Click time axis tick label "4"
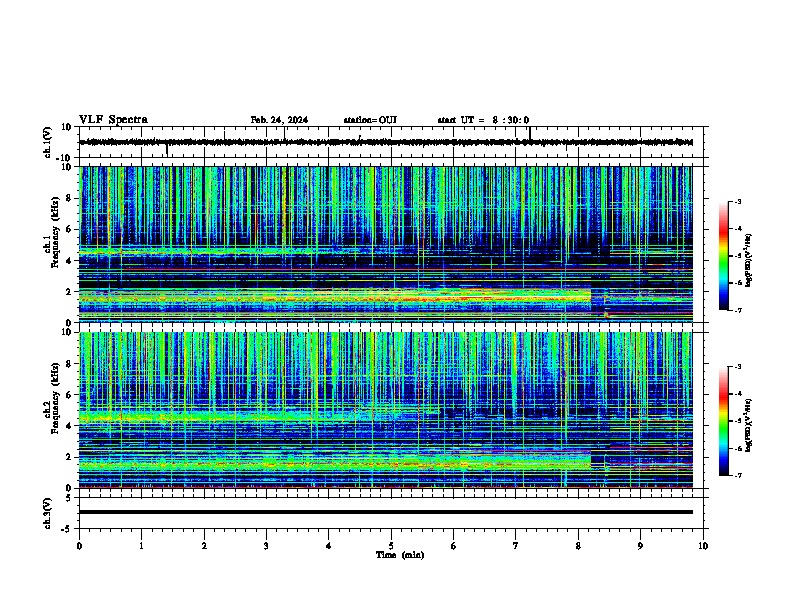 (x=329, y=546)
